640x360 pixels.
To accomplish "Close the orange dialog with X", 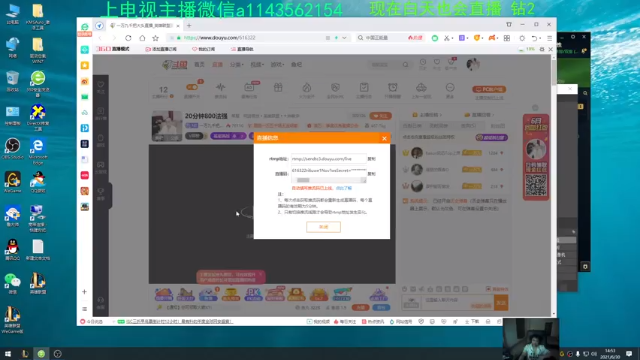I will coord(384,138).
